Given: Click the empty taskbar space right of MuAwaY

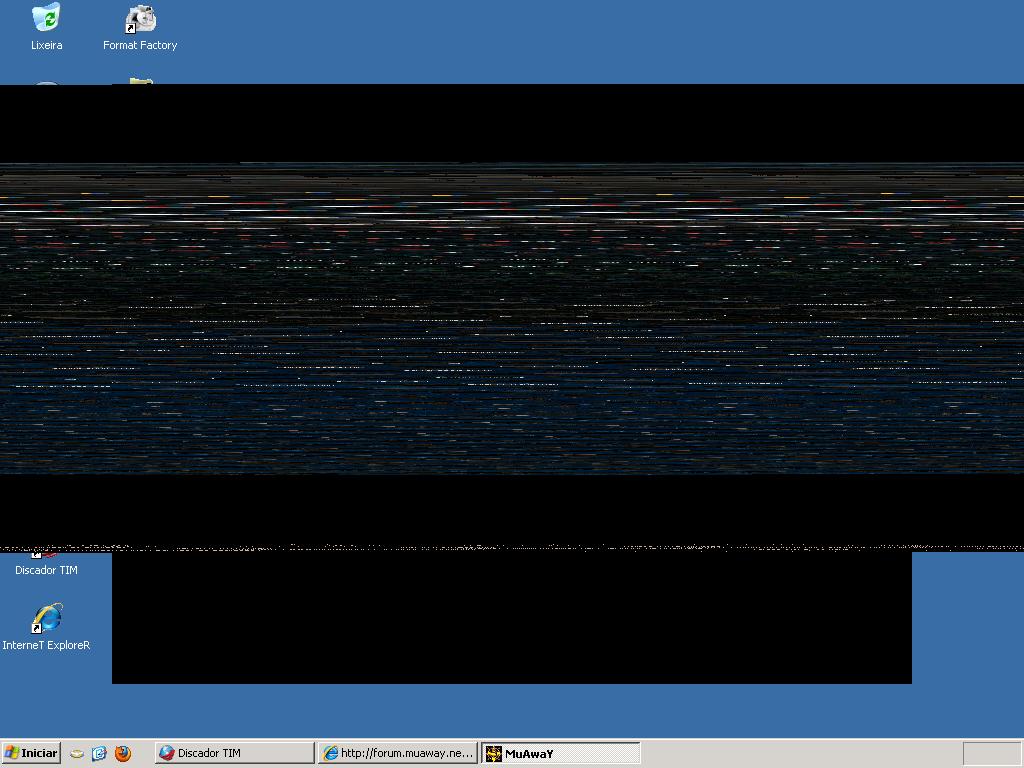Looking at the screenshot, I should pos(800,753).
